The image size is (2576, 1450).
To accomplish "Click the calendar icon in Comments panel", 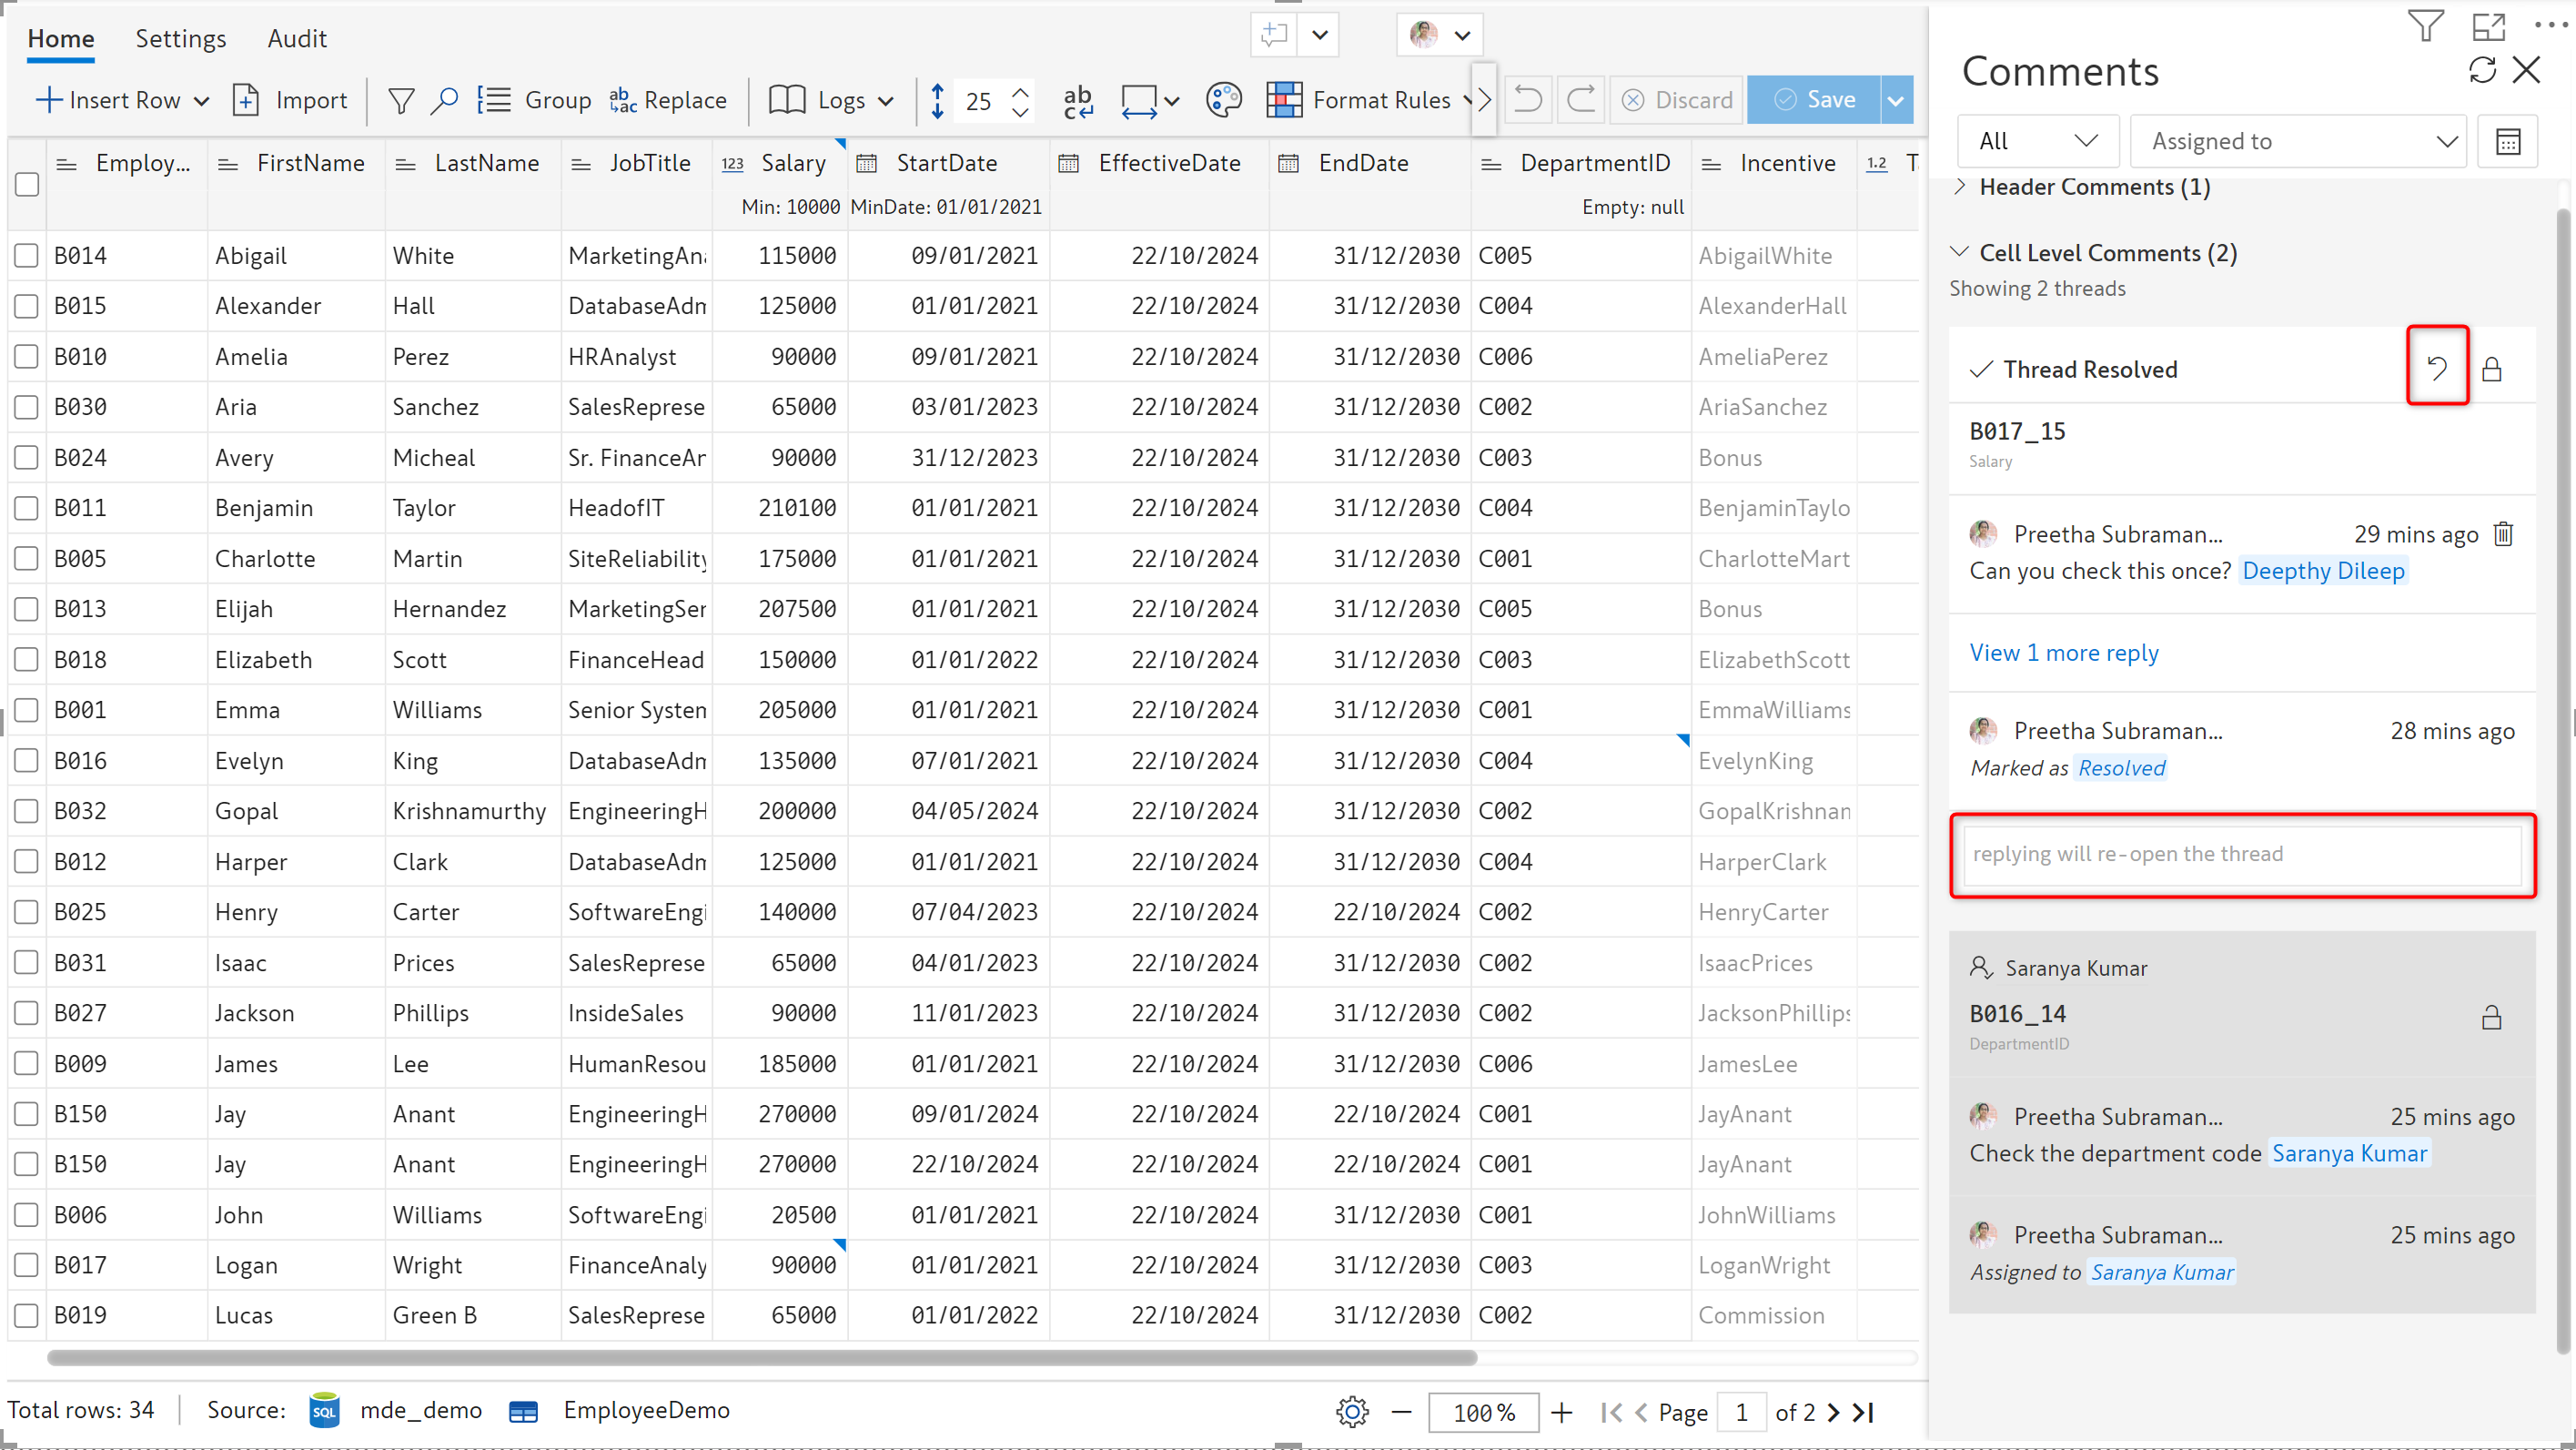I will tap(2507, 142).
